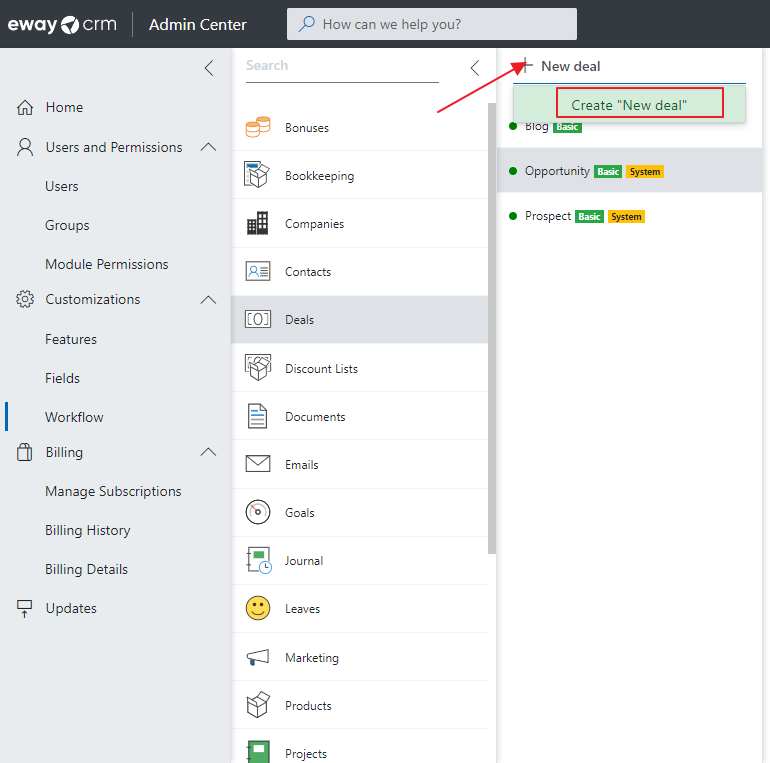Select the Opportunity workflow type

tap(630, 170)
